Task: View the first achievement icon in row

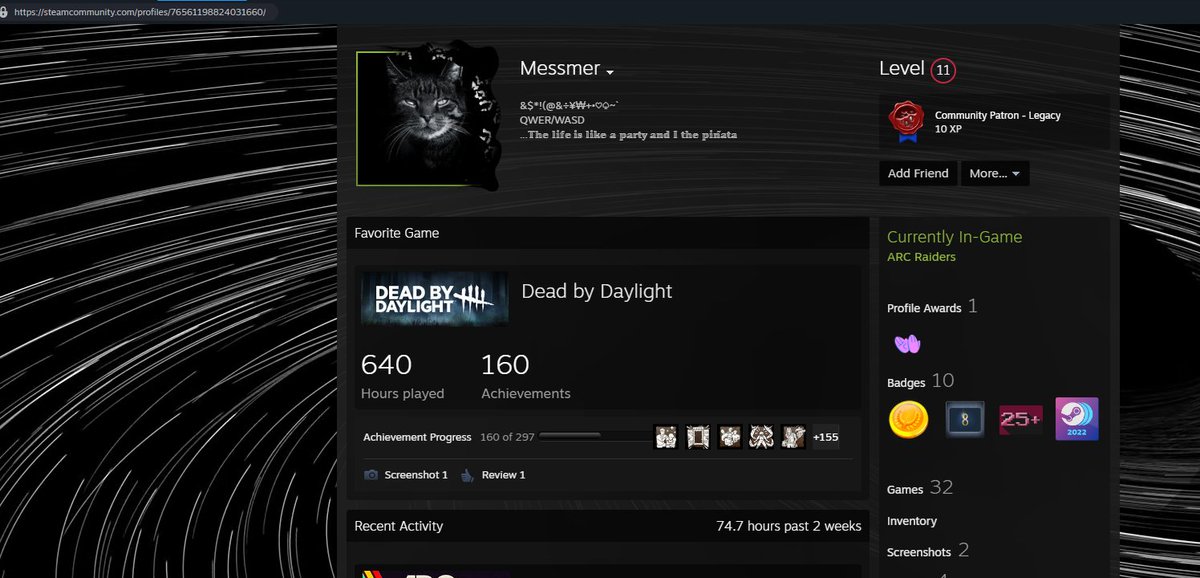Action: (x=666, y=437)
